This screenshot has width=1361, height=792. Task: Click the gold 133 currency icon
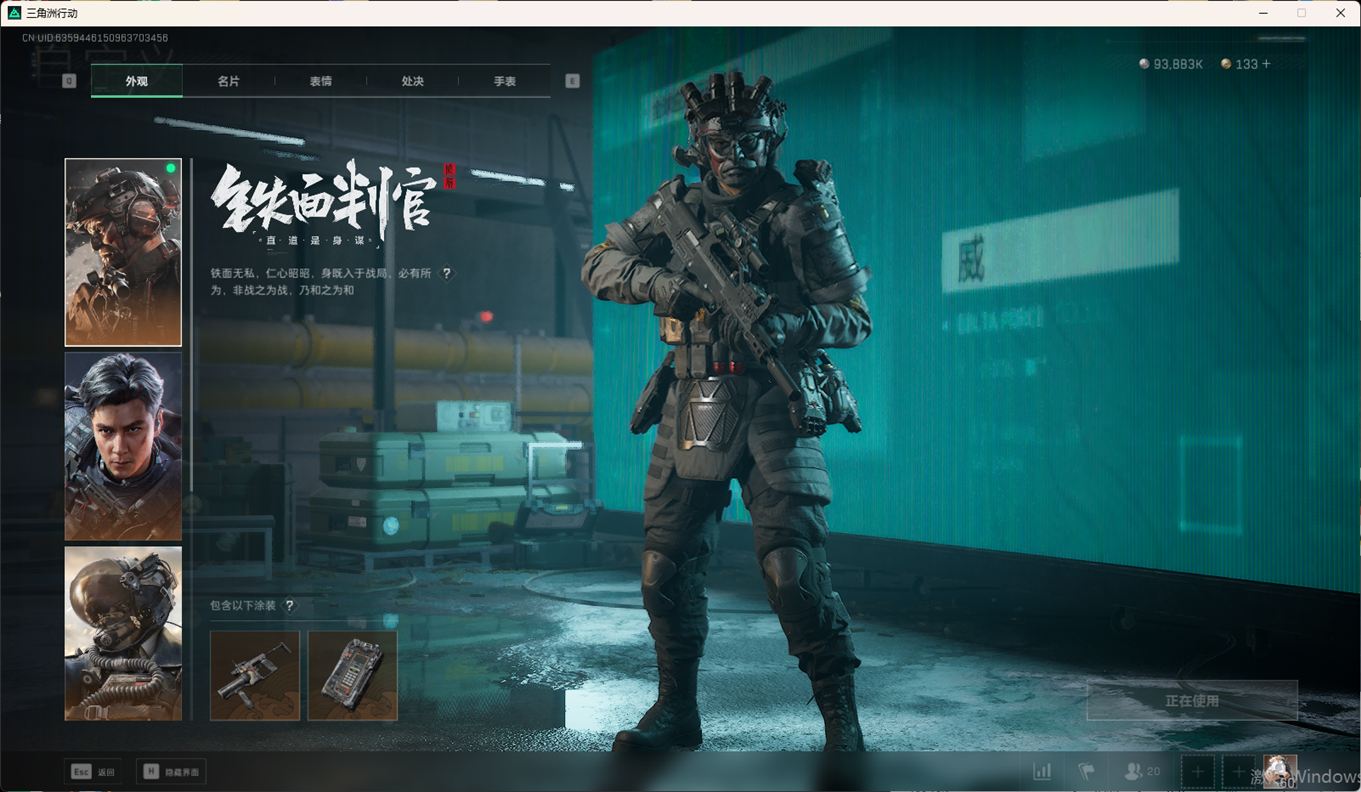1226,64
